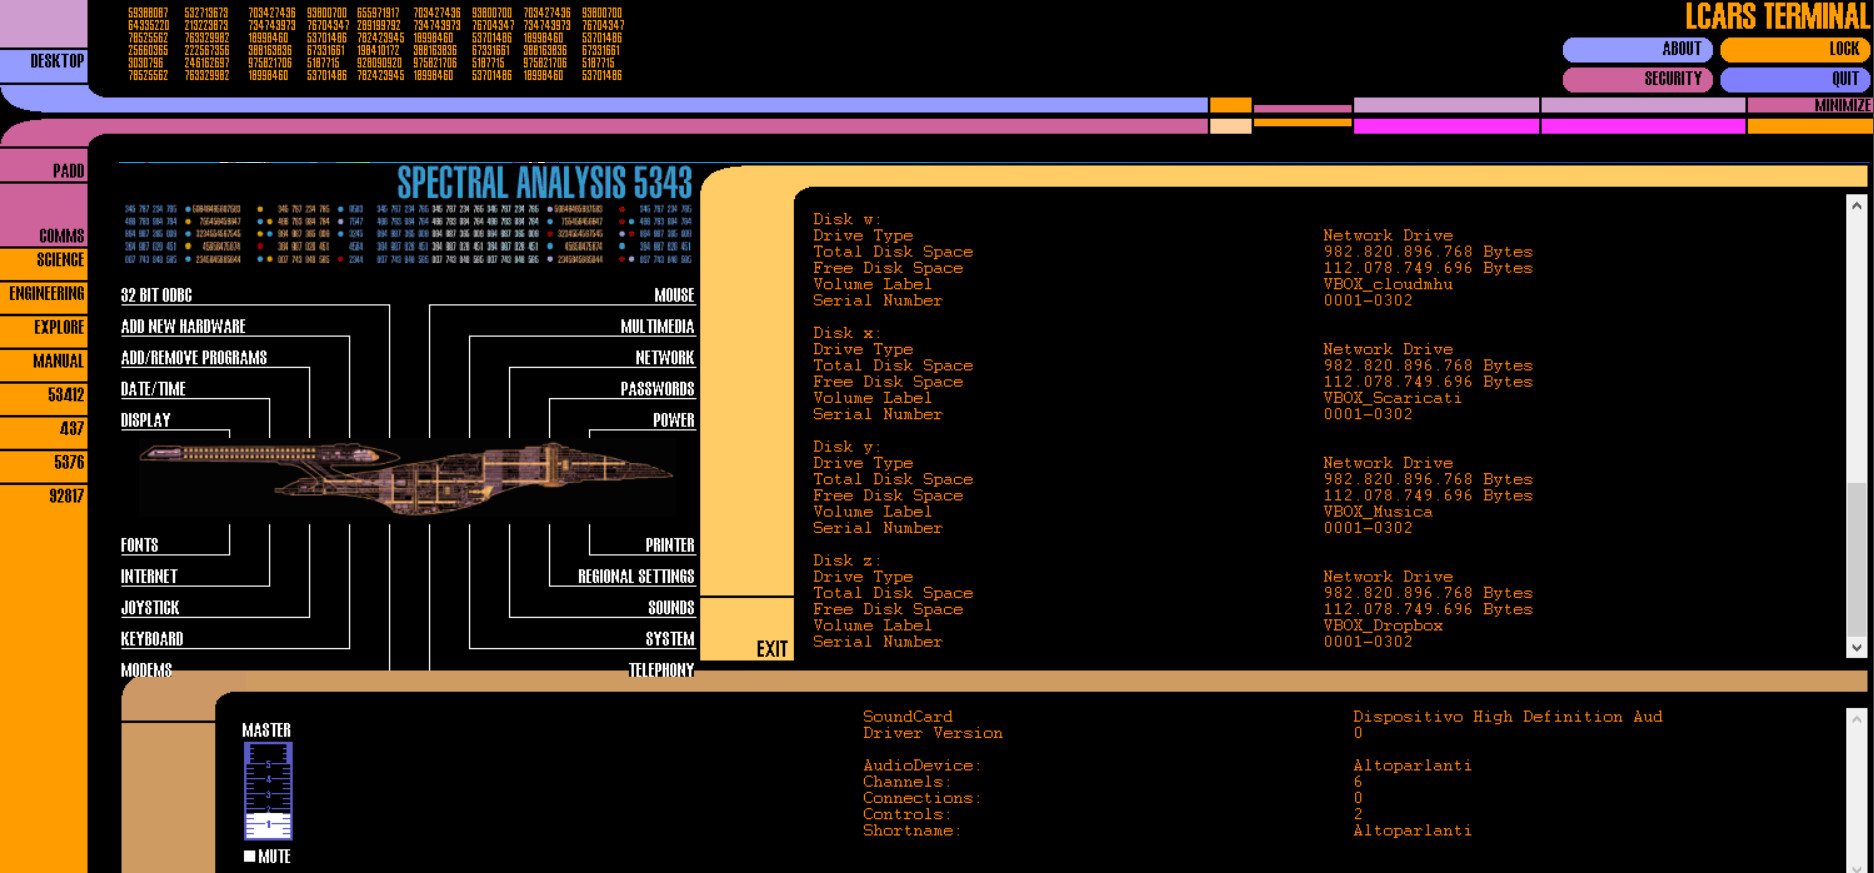Click the EXIT button
Screen dimensions: 1874x873
pos(748,629)
